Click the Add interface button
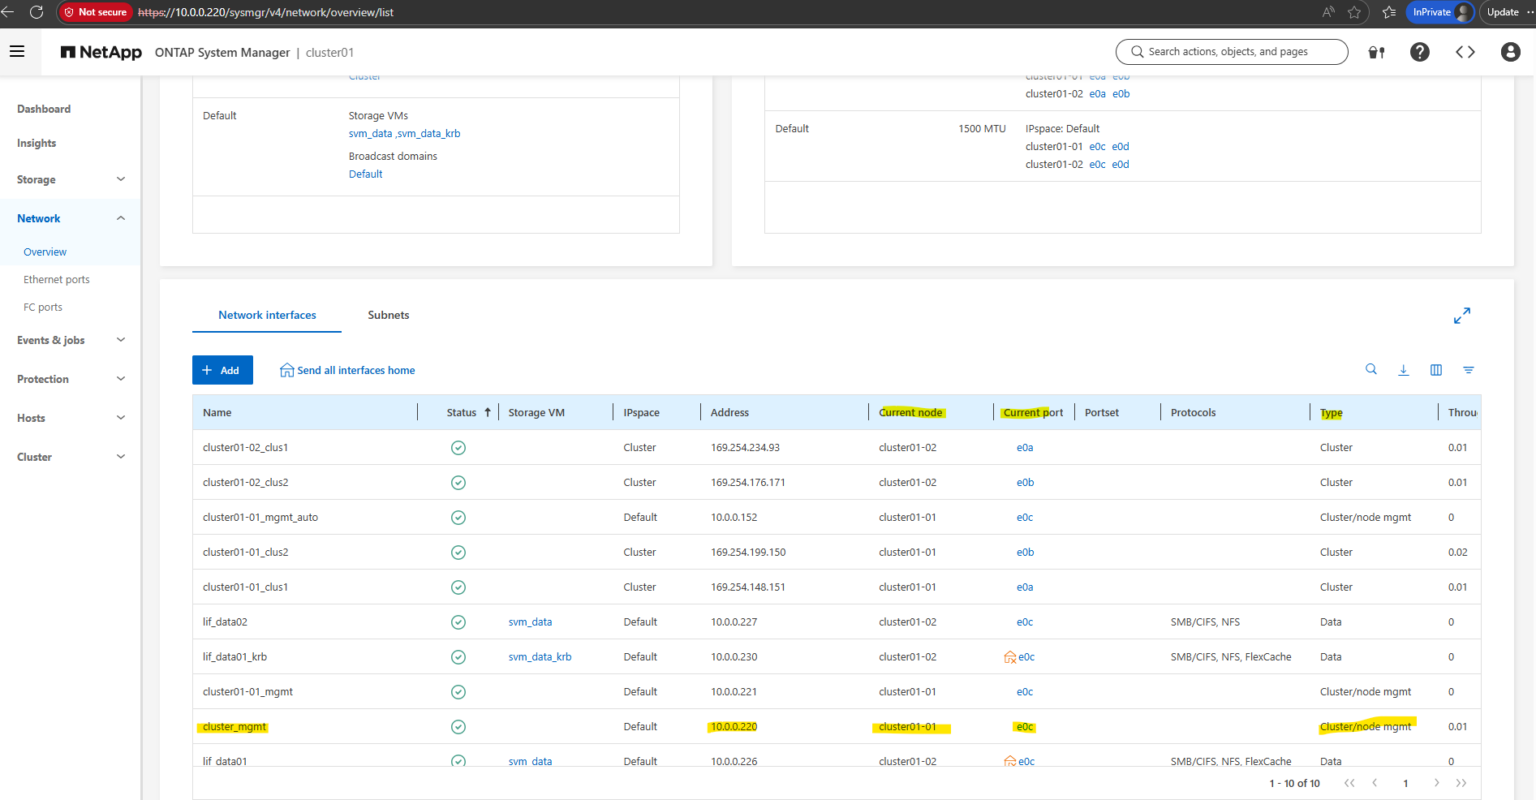Screen dimensions: 1536x800 [222, 369]
